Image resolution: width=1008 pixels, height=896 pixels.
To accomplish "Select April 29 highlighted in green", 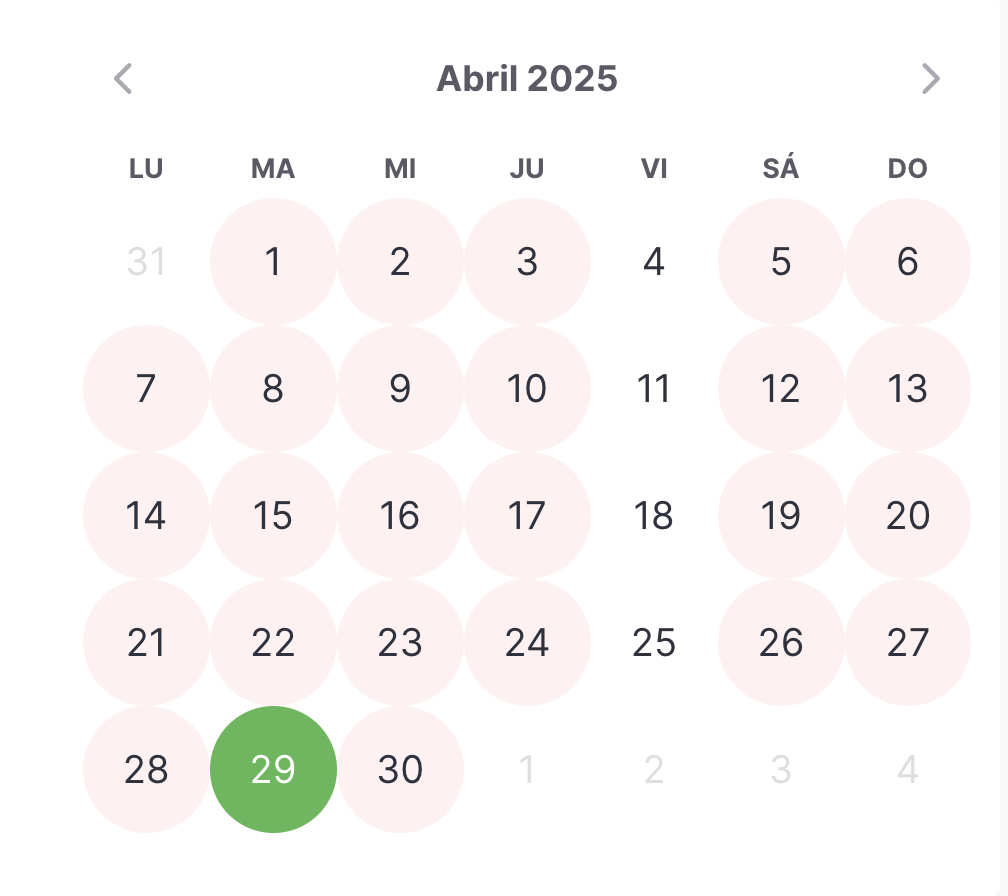I will [273, 769].
